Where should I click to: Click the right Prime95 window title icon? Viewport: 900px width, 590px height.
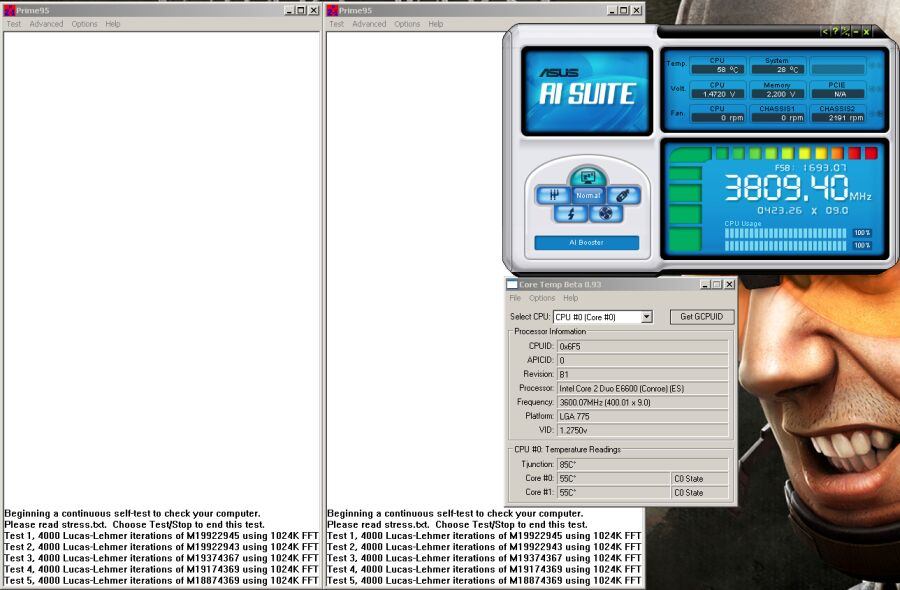332,10
